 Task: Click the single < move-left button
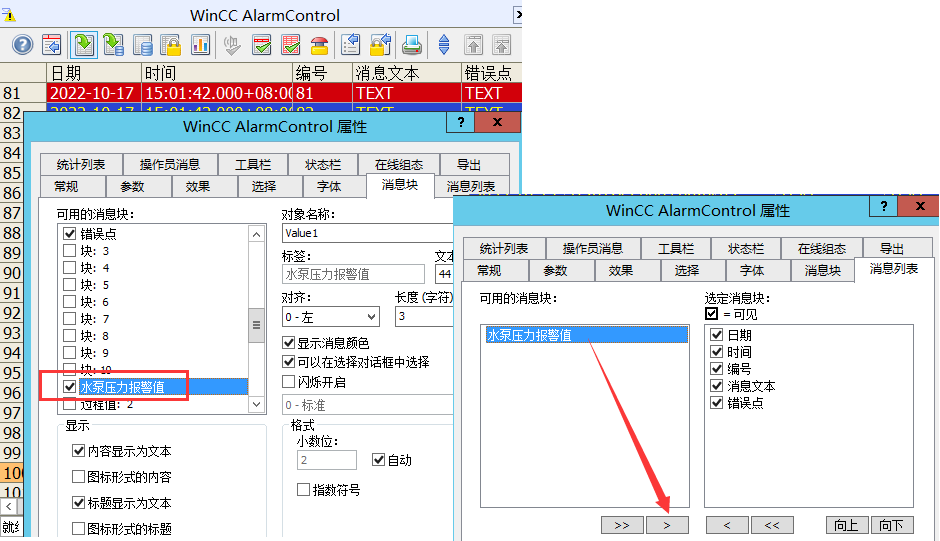pos(727,525)
